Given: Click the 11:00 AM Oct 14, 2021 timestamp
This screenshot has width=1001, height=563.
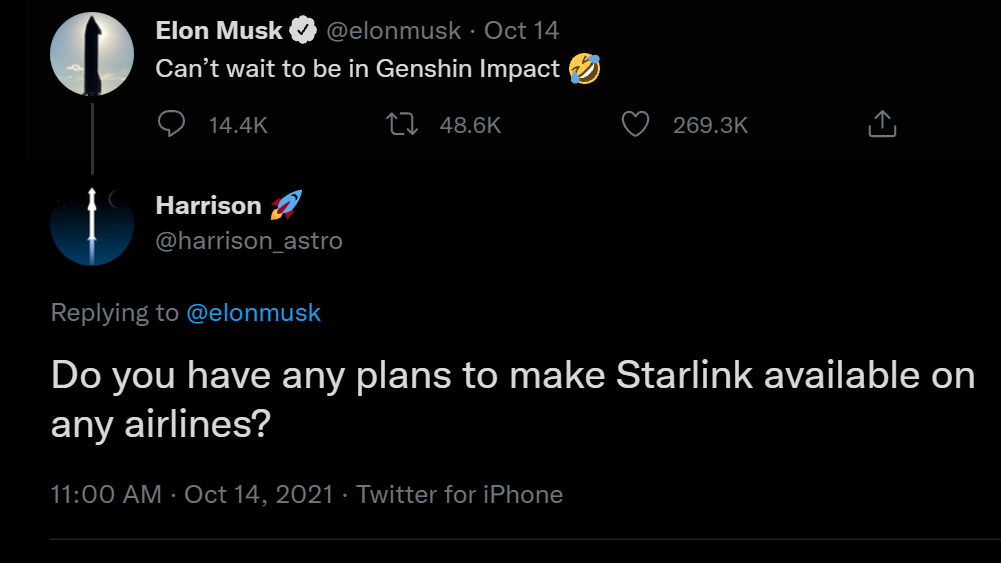Looking at the screenshot, I should pyautogui.click(x=192, y=494).
